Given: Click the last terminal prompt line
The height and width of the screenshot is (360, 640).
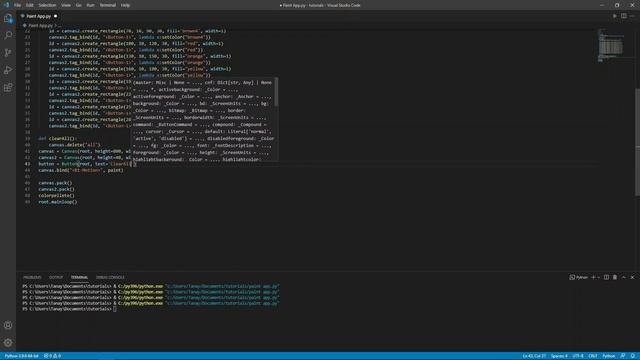Looking at the screenshot, I should [x=69, y=309].
